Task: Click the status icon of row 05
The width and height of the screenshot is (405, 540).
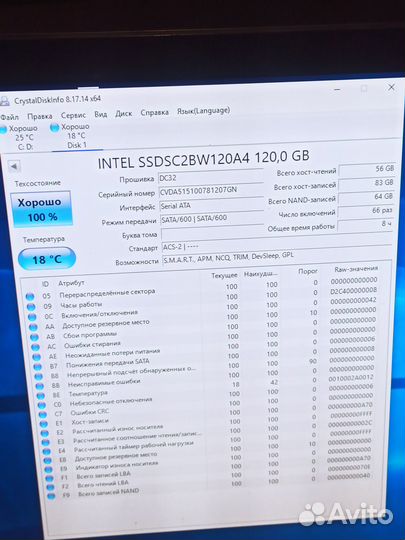Action: point(30,296)
